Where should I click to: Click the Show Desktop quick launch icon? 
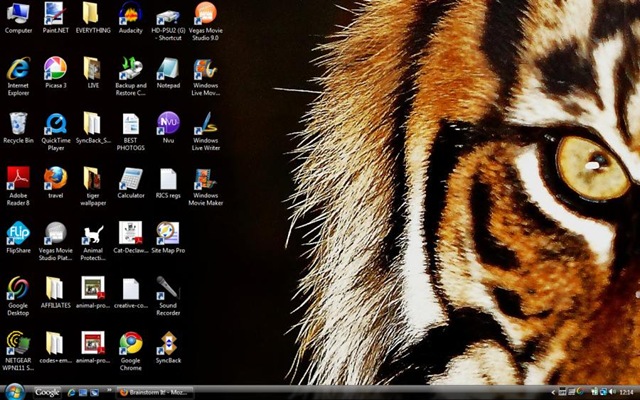click(83, 393)
